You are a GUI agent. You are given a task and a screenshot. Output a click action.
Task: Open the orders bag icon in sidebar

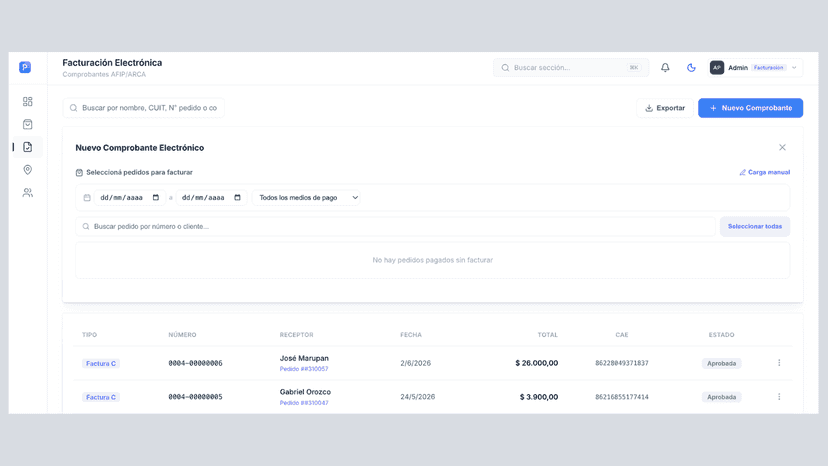(27, 124)
